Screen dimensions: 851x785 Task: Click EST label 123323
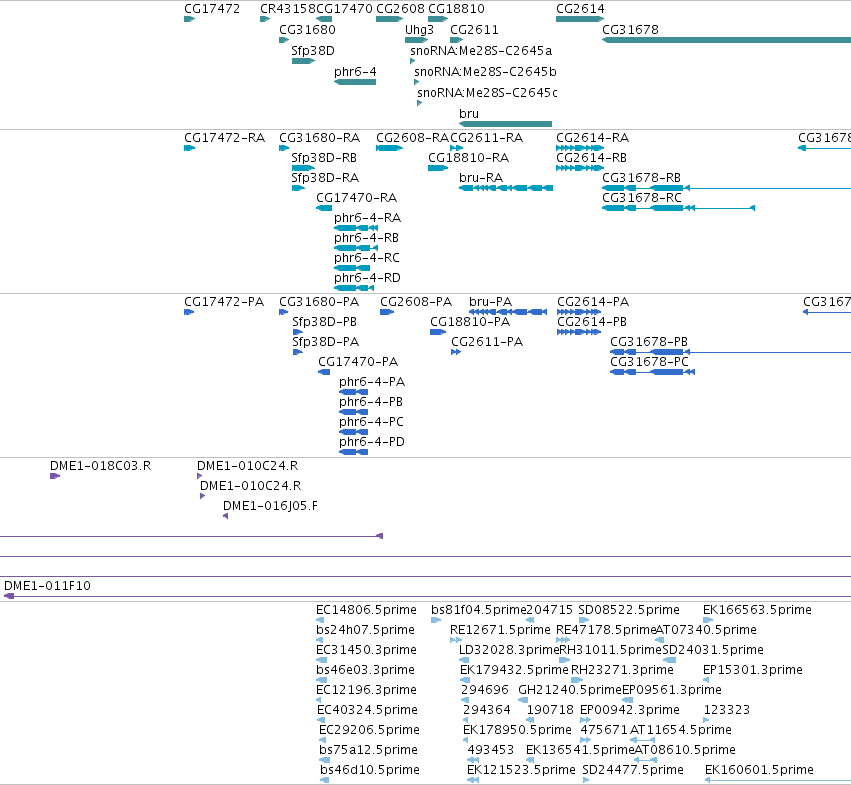click(x=727, y=710)
